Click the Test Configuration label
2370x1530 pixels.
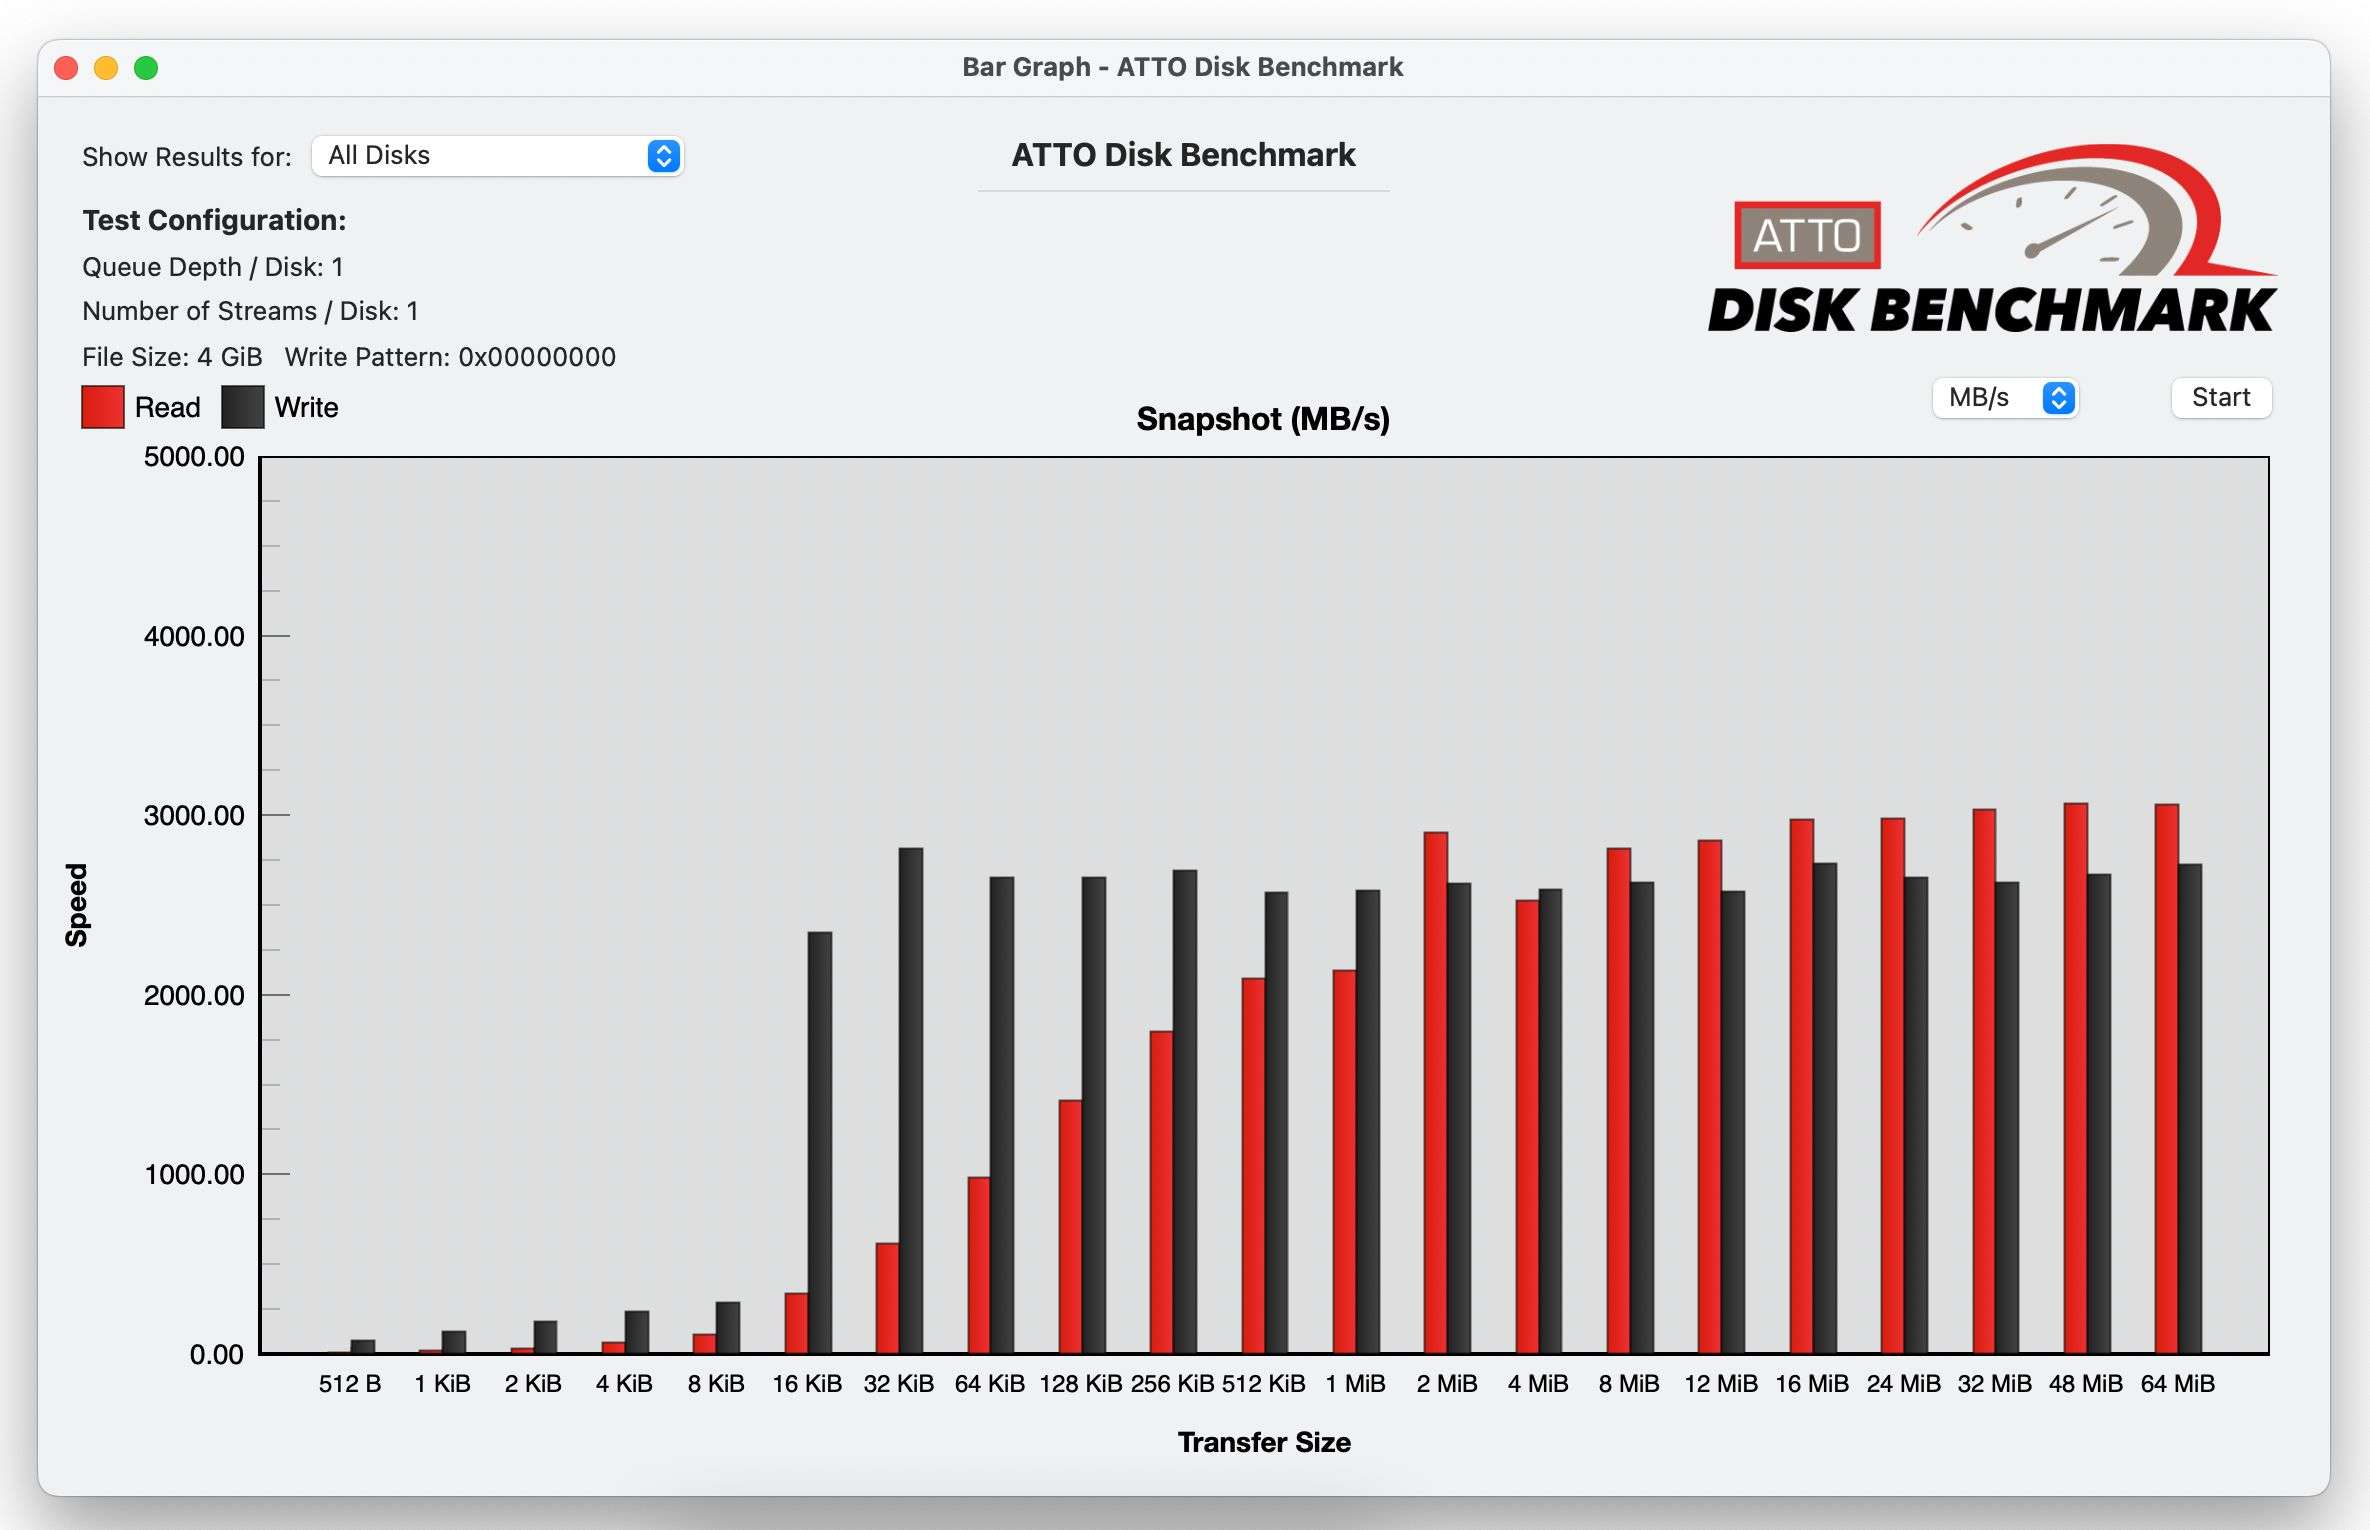point(214,220)
